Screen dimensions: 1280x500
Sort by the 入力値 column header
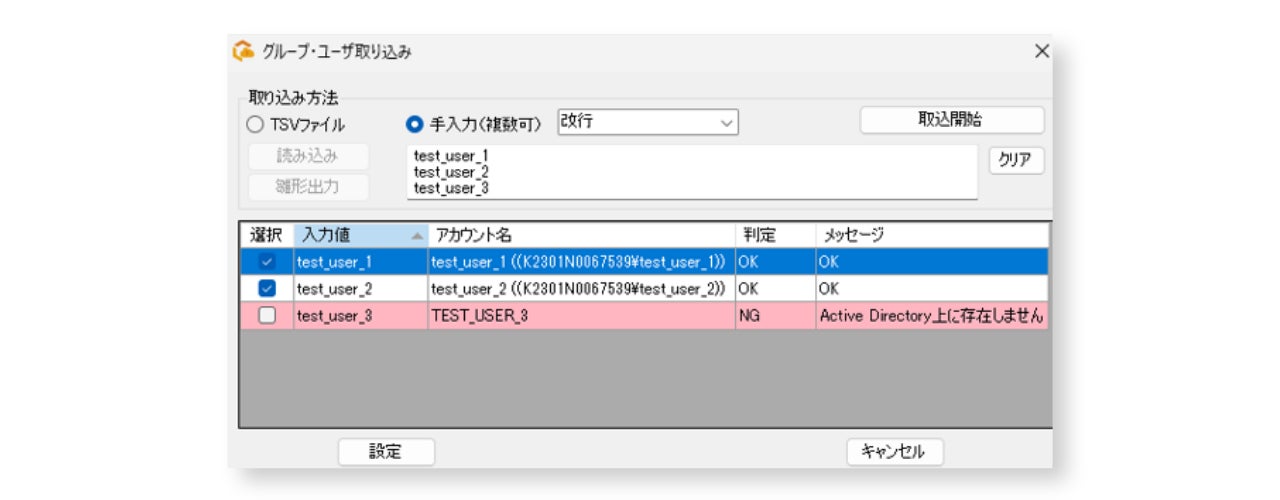[360, 235]
